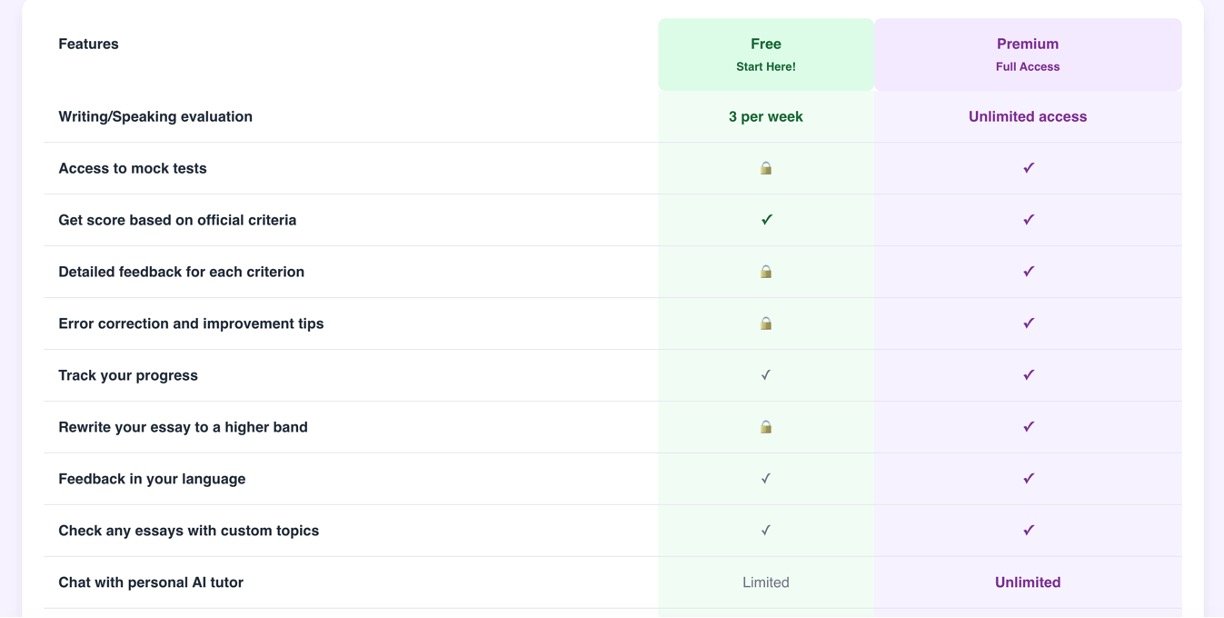Click Premium checkmark for detailed feedback row
Screen dimensions: 1224x618
[1028, 271]
